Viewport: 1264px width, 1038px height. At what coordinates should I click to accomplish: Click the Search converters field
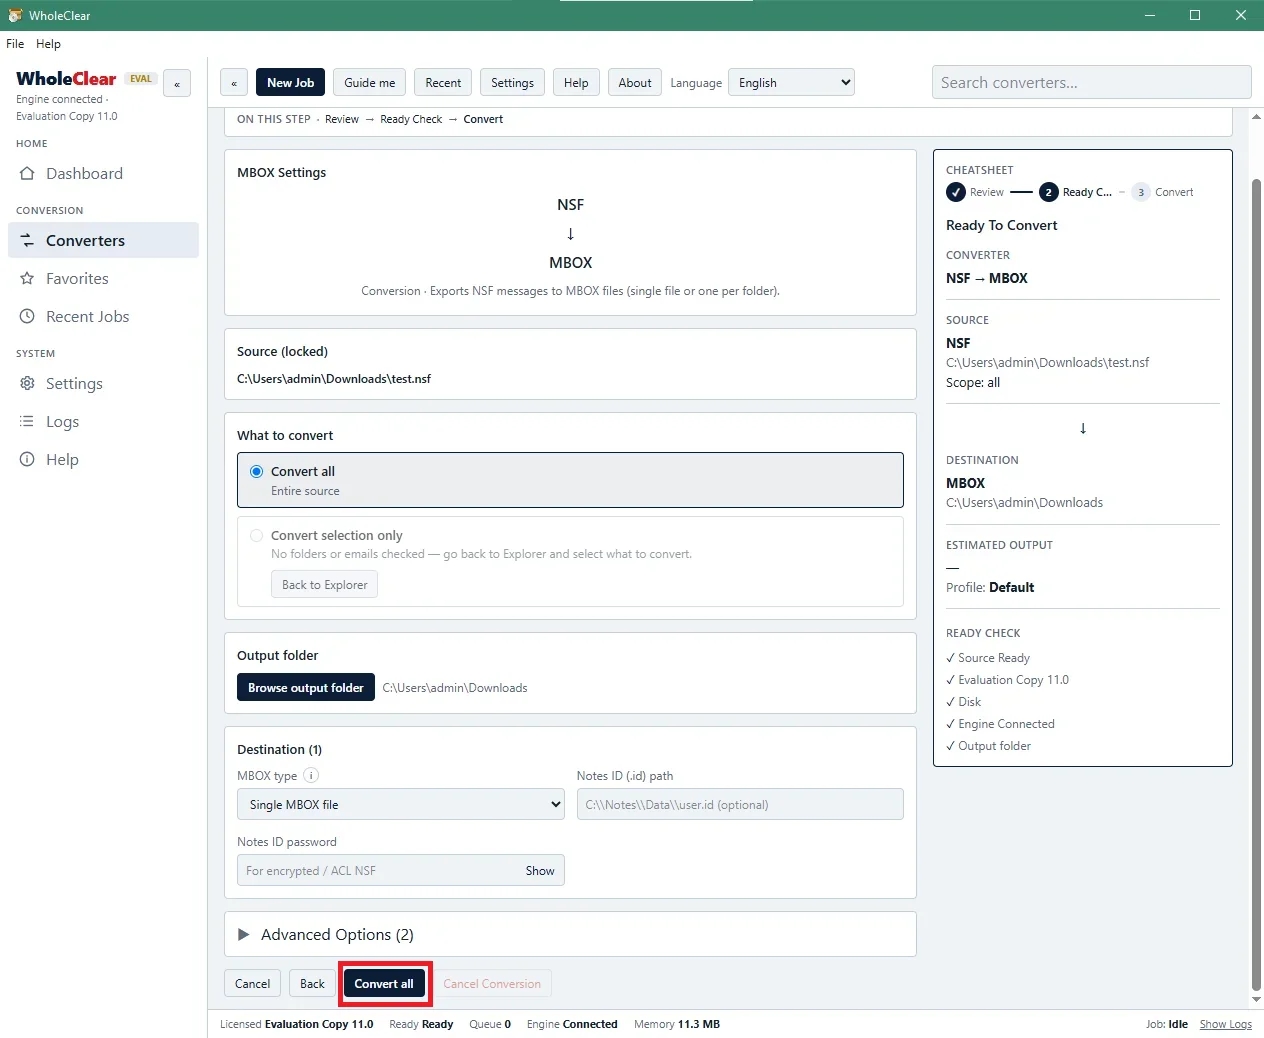pyautogui.click(x=1091, y=82)
